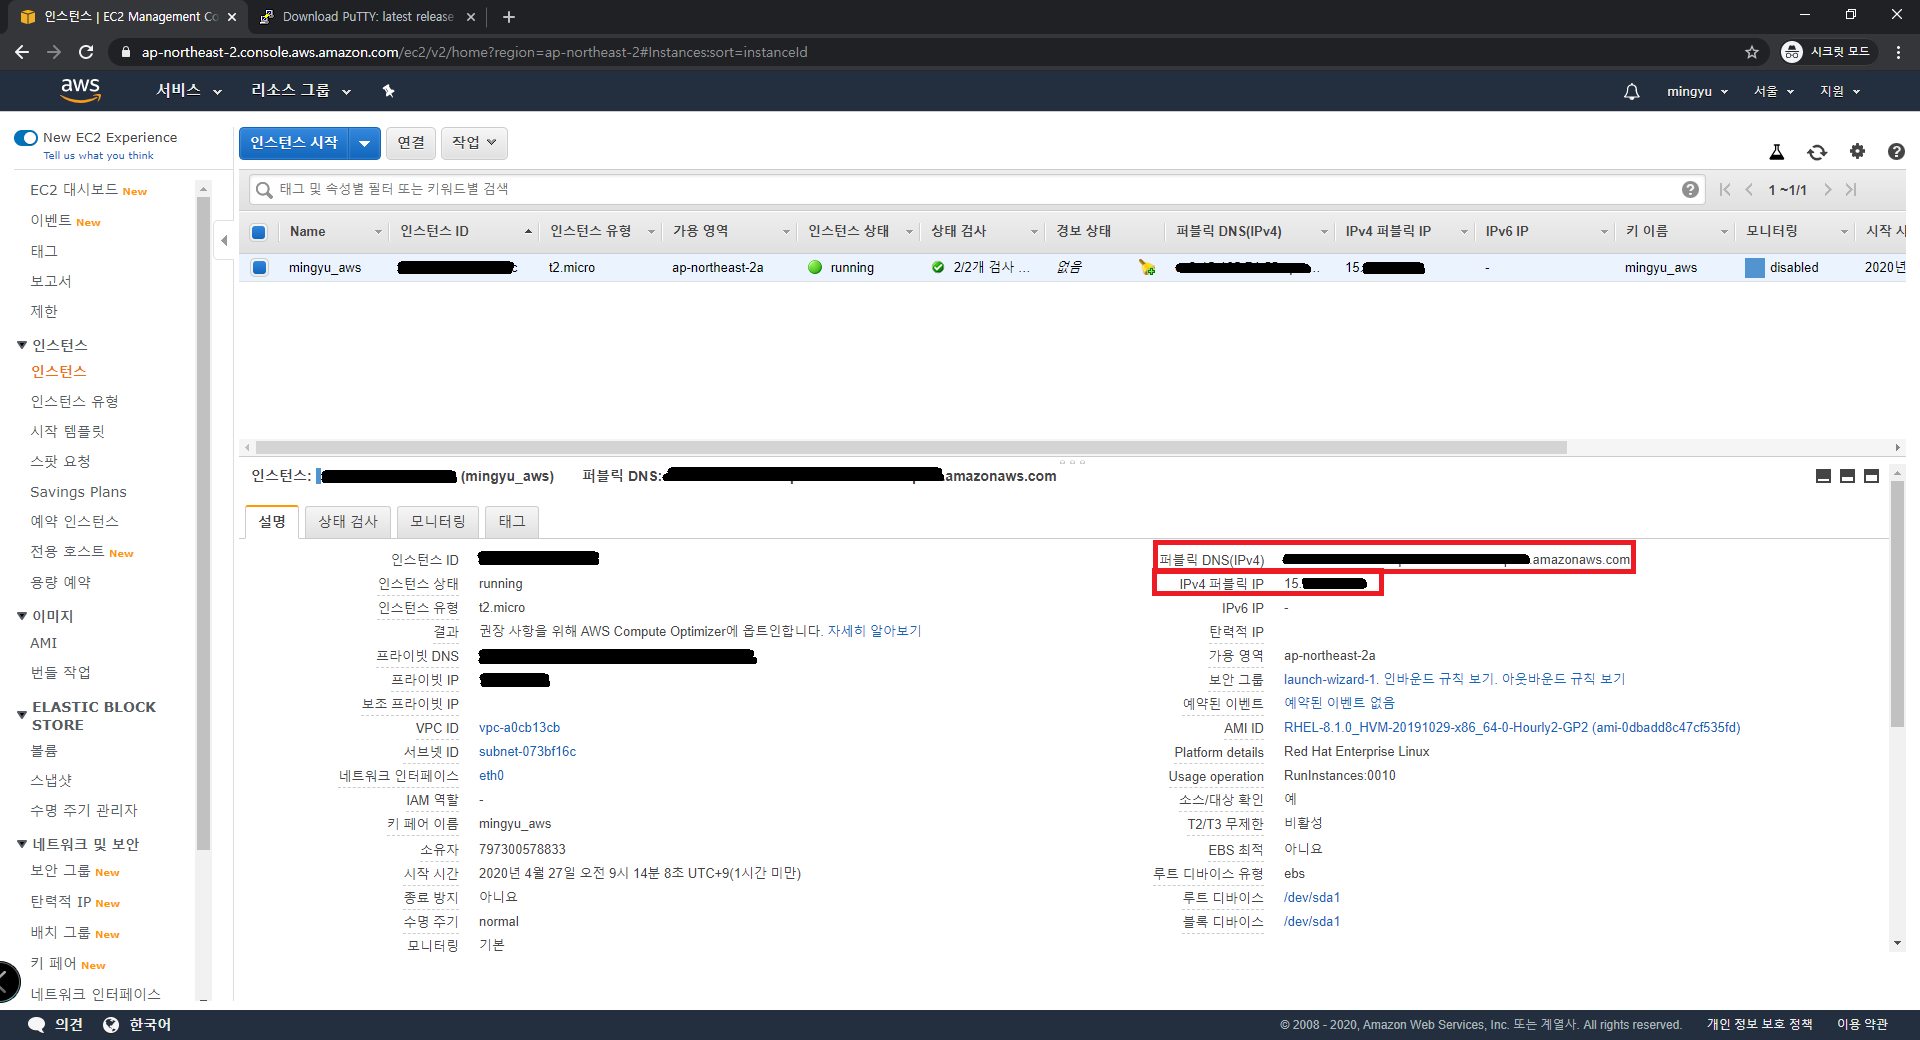Go to first page of results
Screen dimensions: 1920x1040
click(1725, 190)
